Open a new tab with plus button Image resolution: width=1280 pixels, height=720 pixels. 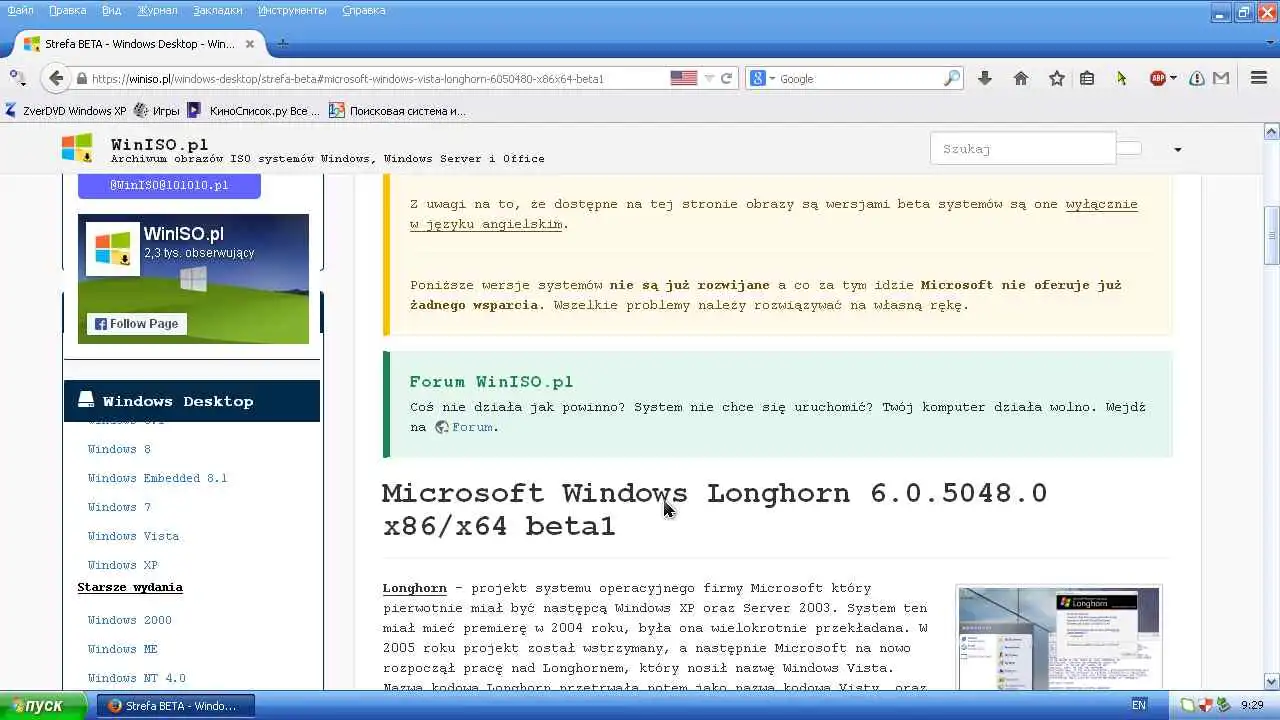282,44
